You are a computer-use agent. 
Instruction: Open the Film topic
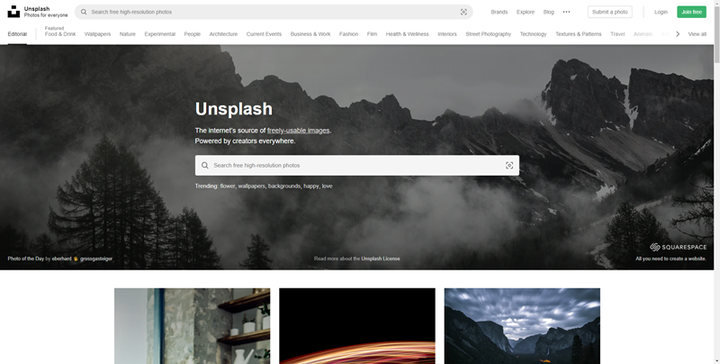coord(371,34)
